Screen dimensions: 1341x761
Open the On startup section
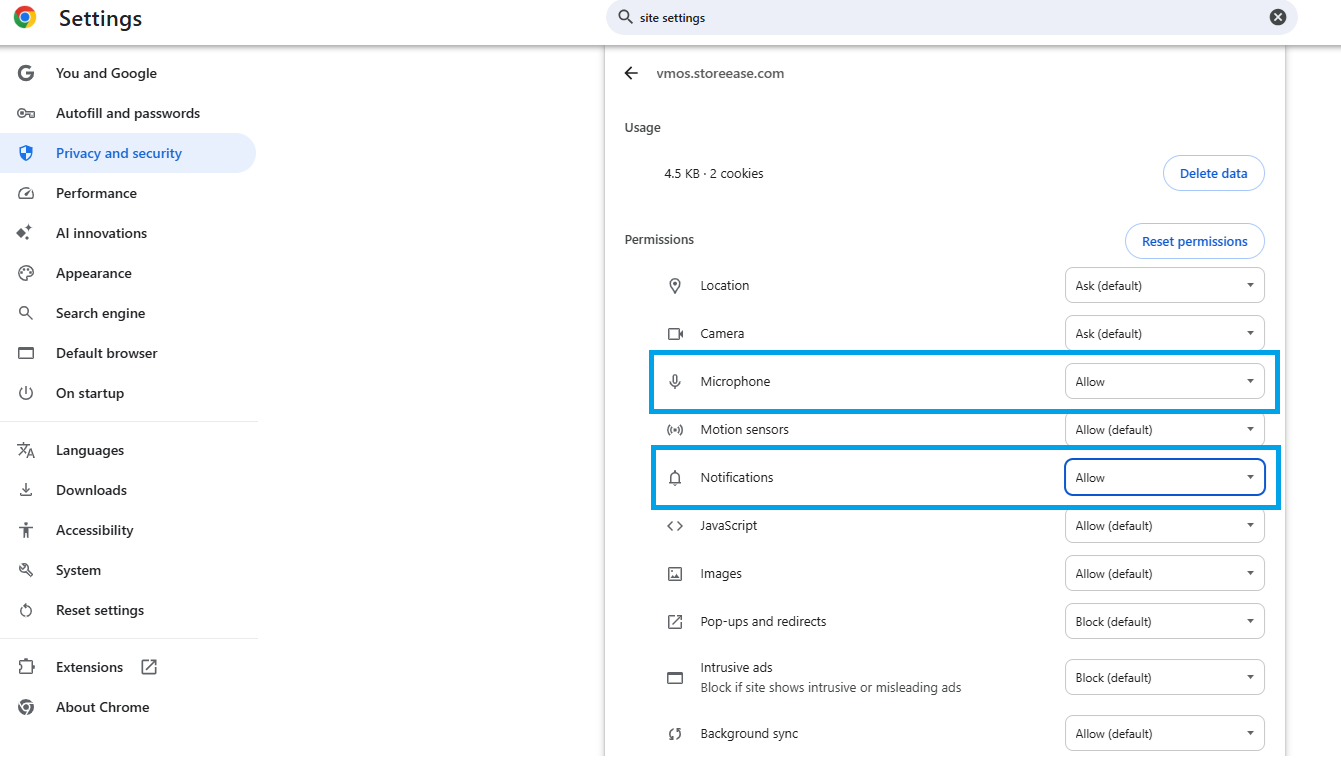(x=128, y=393)
